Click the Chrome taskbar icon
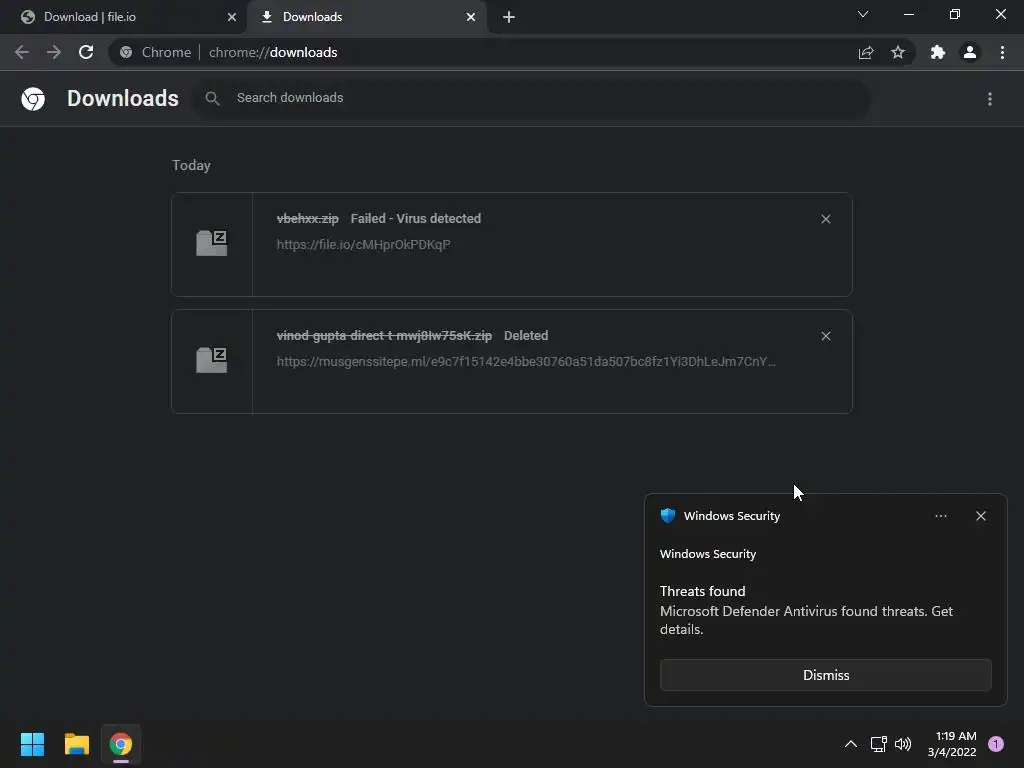This screenshot has width=1024, height=768. 121,744
